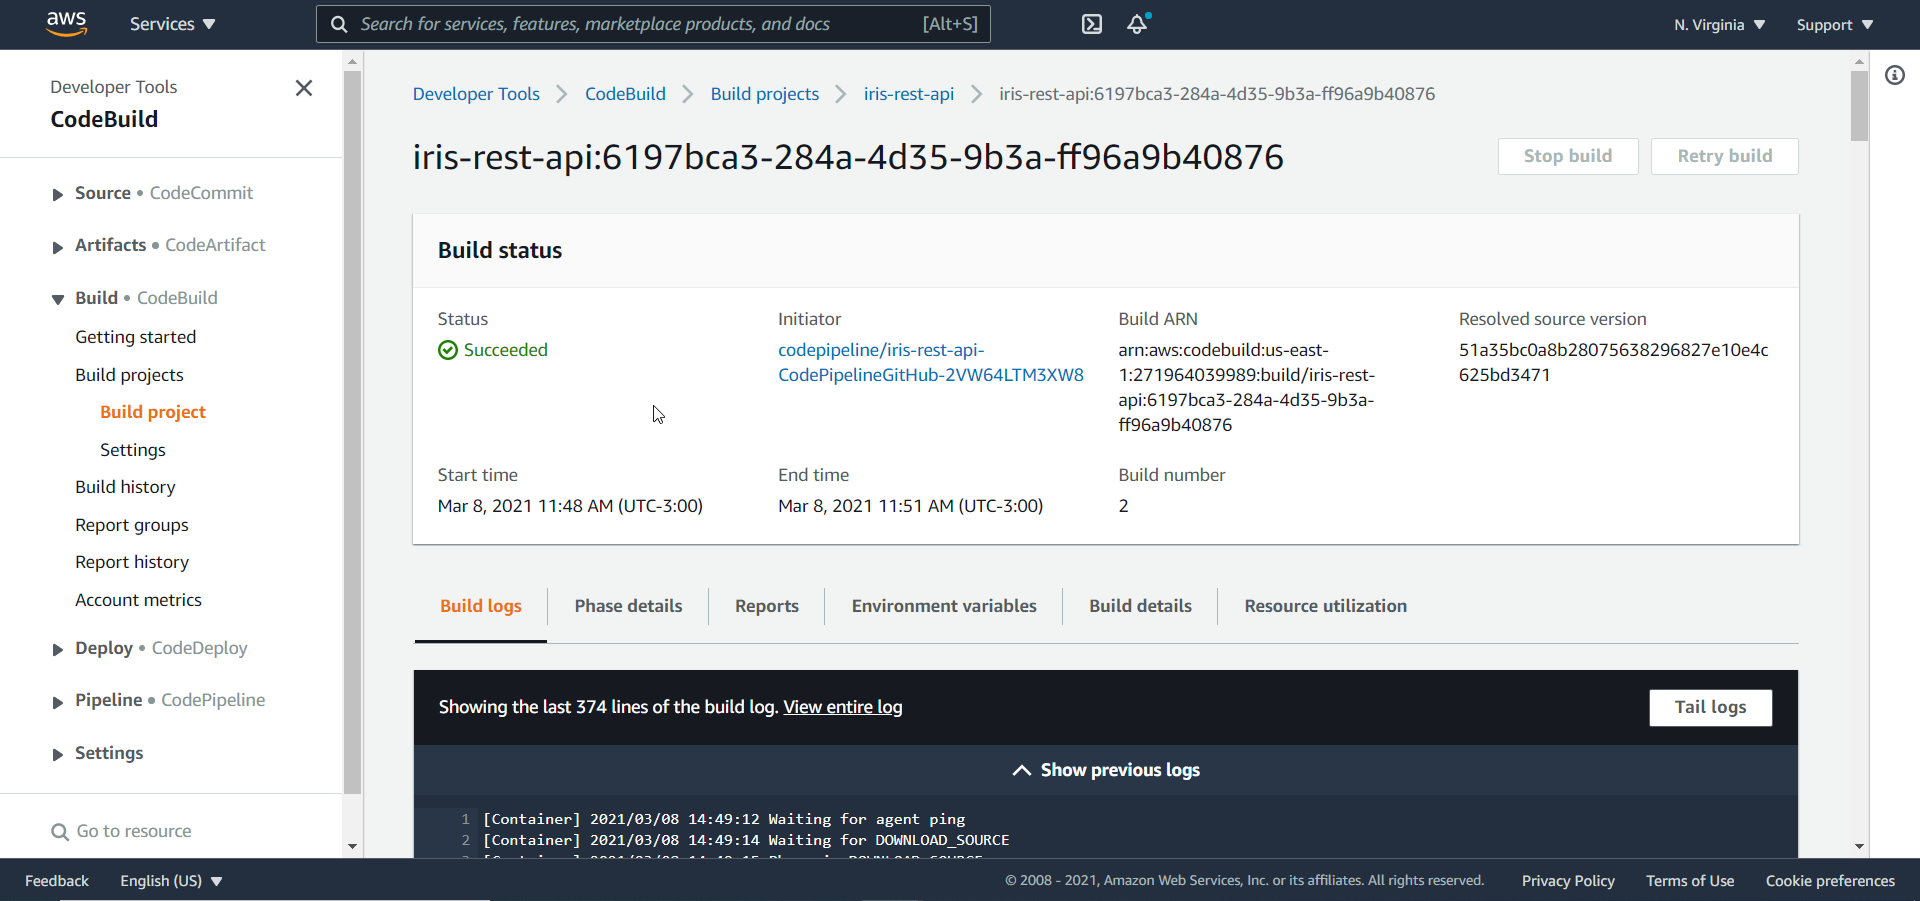The height and width of the screenshot is (901, 1920).
Task: Click the Tail logs button
Action: pos(1710,707)
